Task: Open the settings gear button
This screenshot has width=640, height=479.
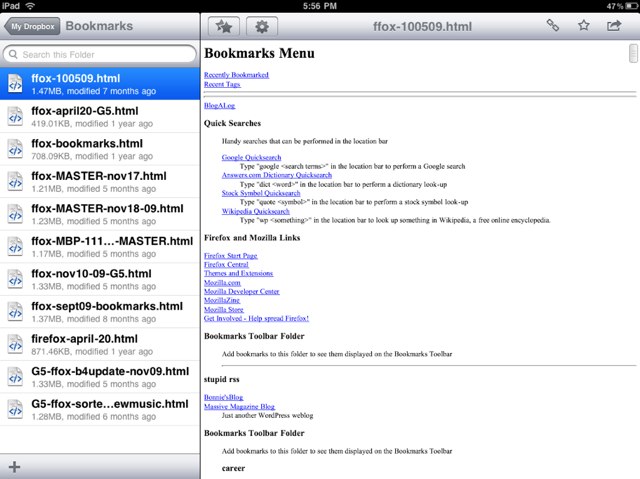Action: pos(262,27)
